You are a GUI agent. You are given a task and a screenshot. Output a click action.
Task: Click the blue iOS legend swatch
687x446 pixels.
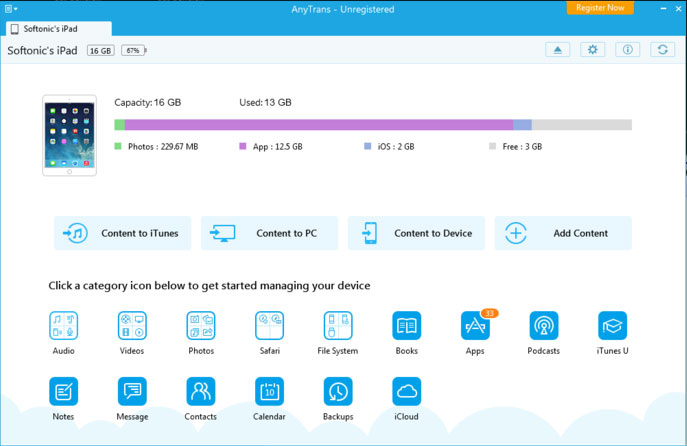tap(368, 146)
